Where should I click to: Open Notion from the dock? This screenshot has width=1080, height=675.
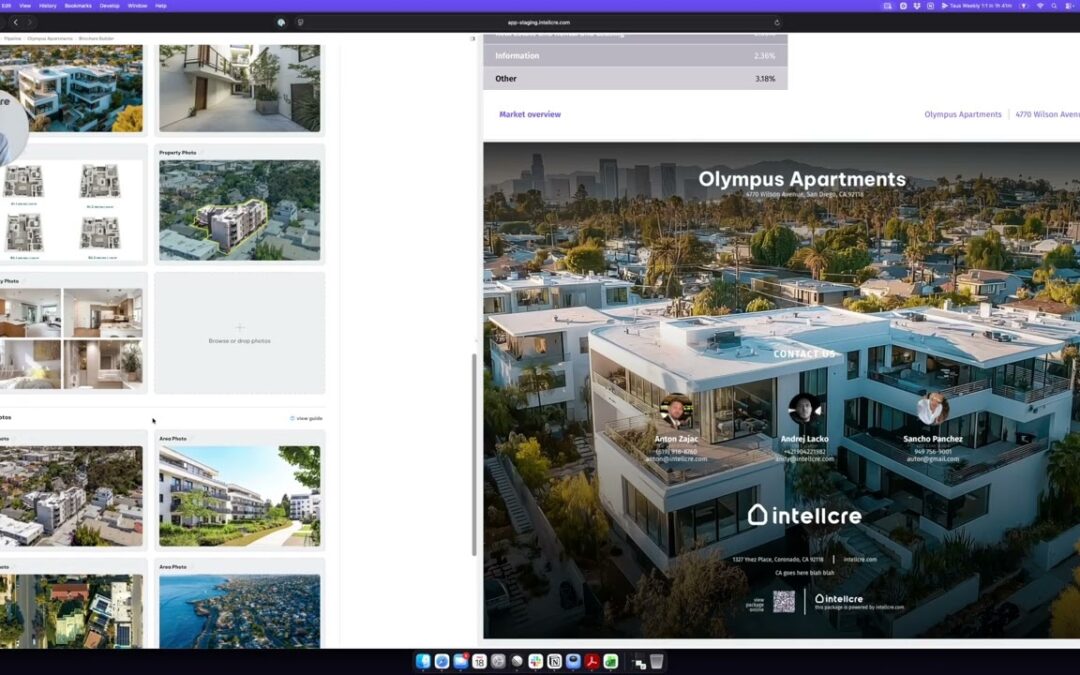coord(554,661)
